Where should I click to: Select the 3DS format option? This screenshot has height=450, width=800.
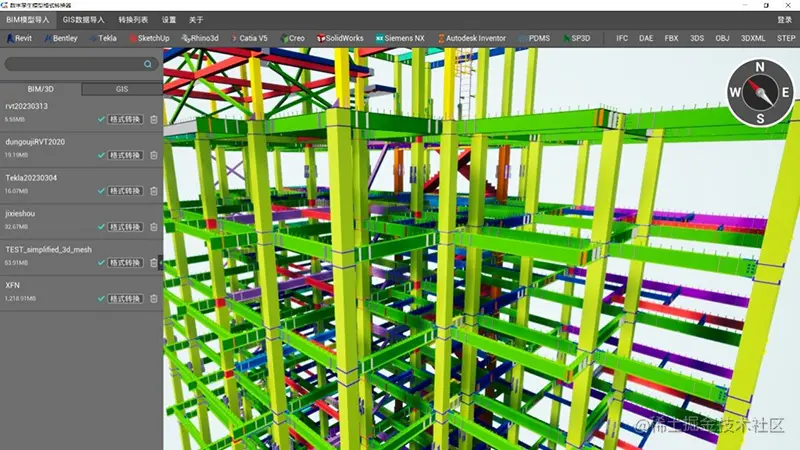point(697,38)
